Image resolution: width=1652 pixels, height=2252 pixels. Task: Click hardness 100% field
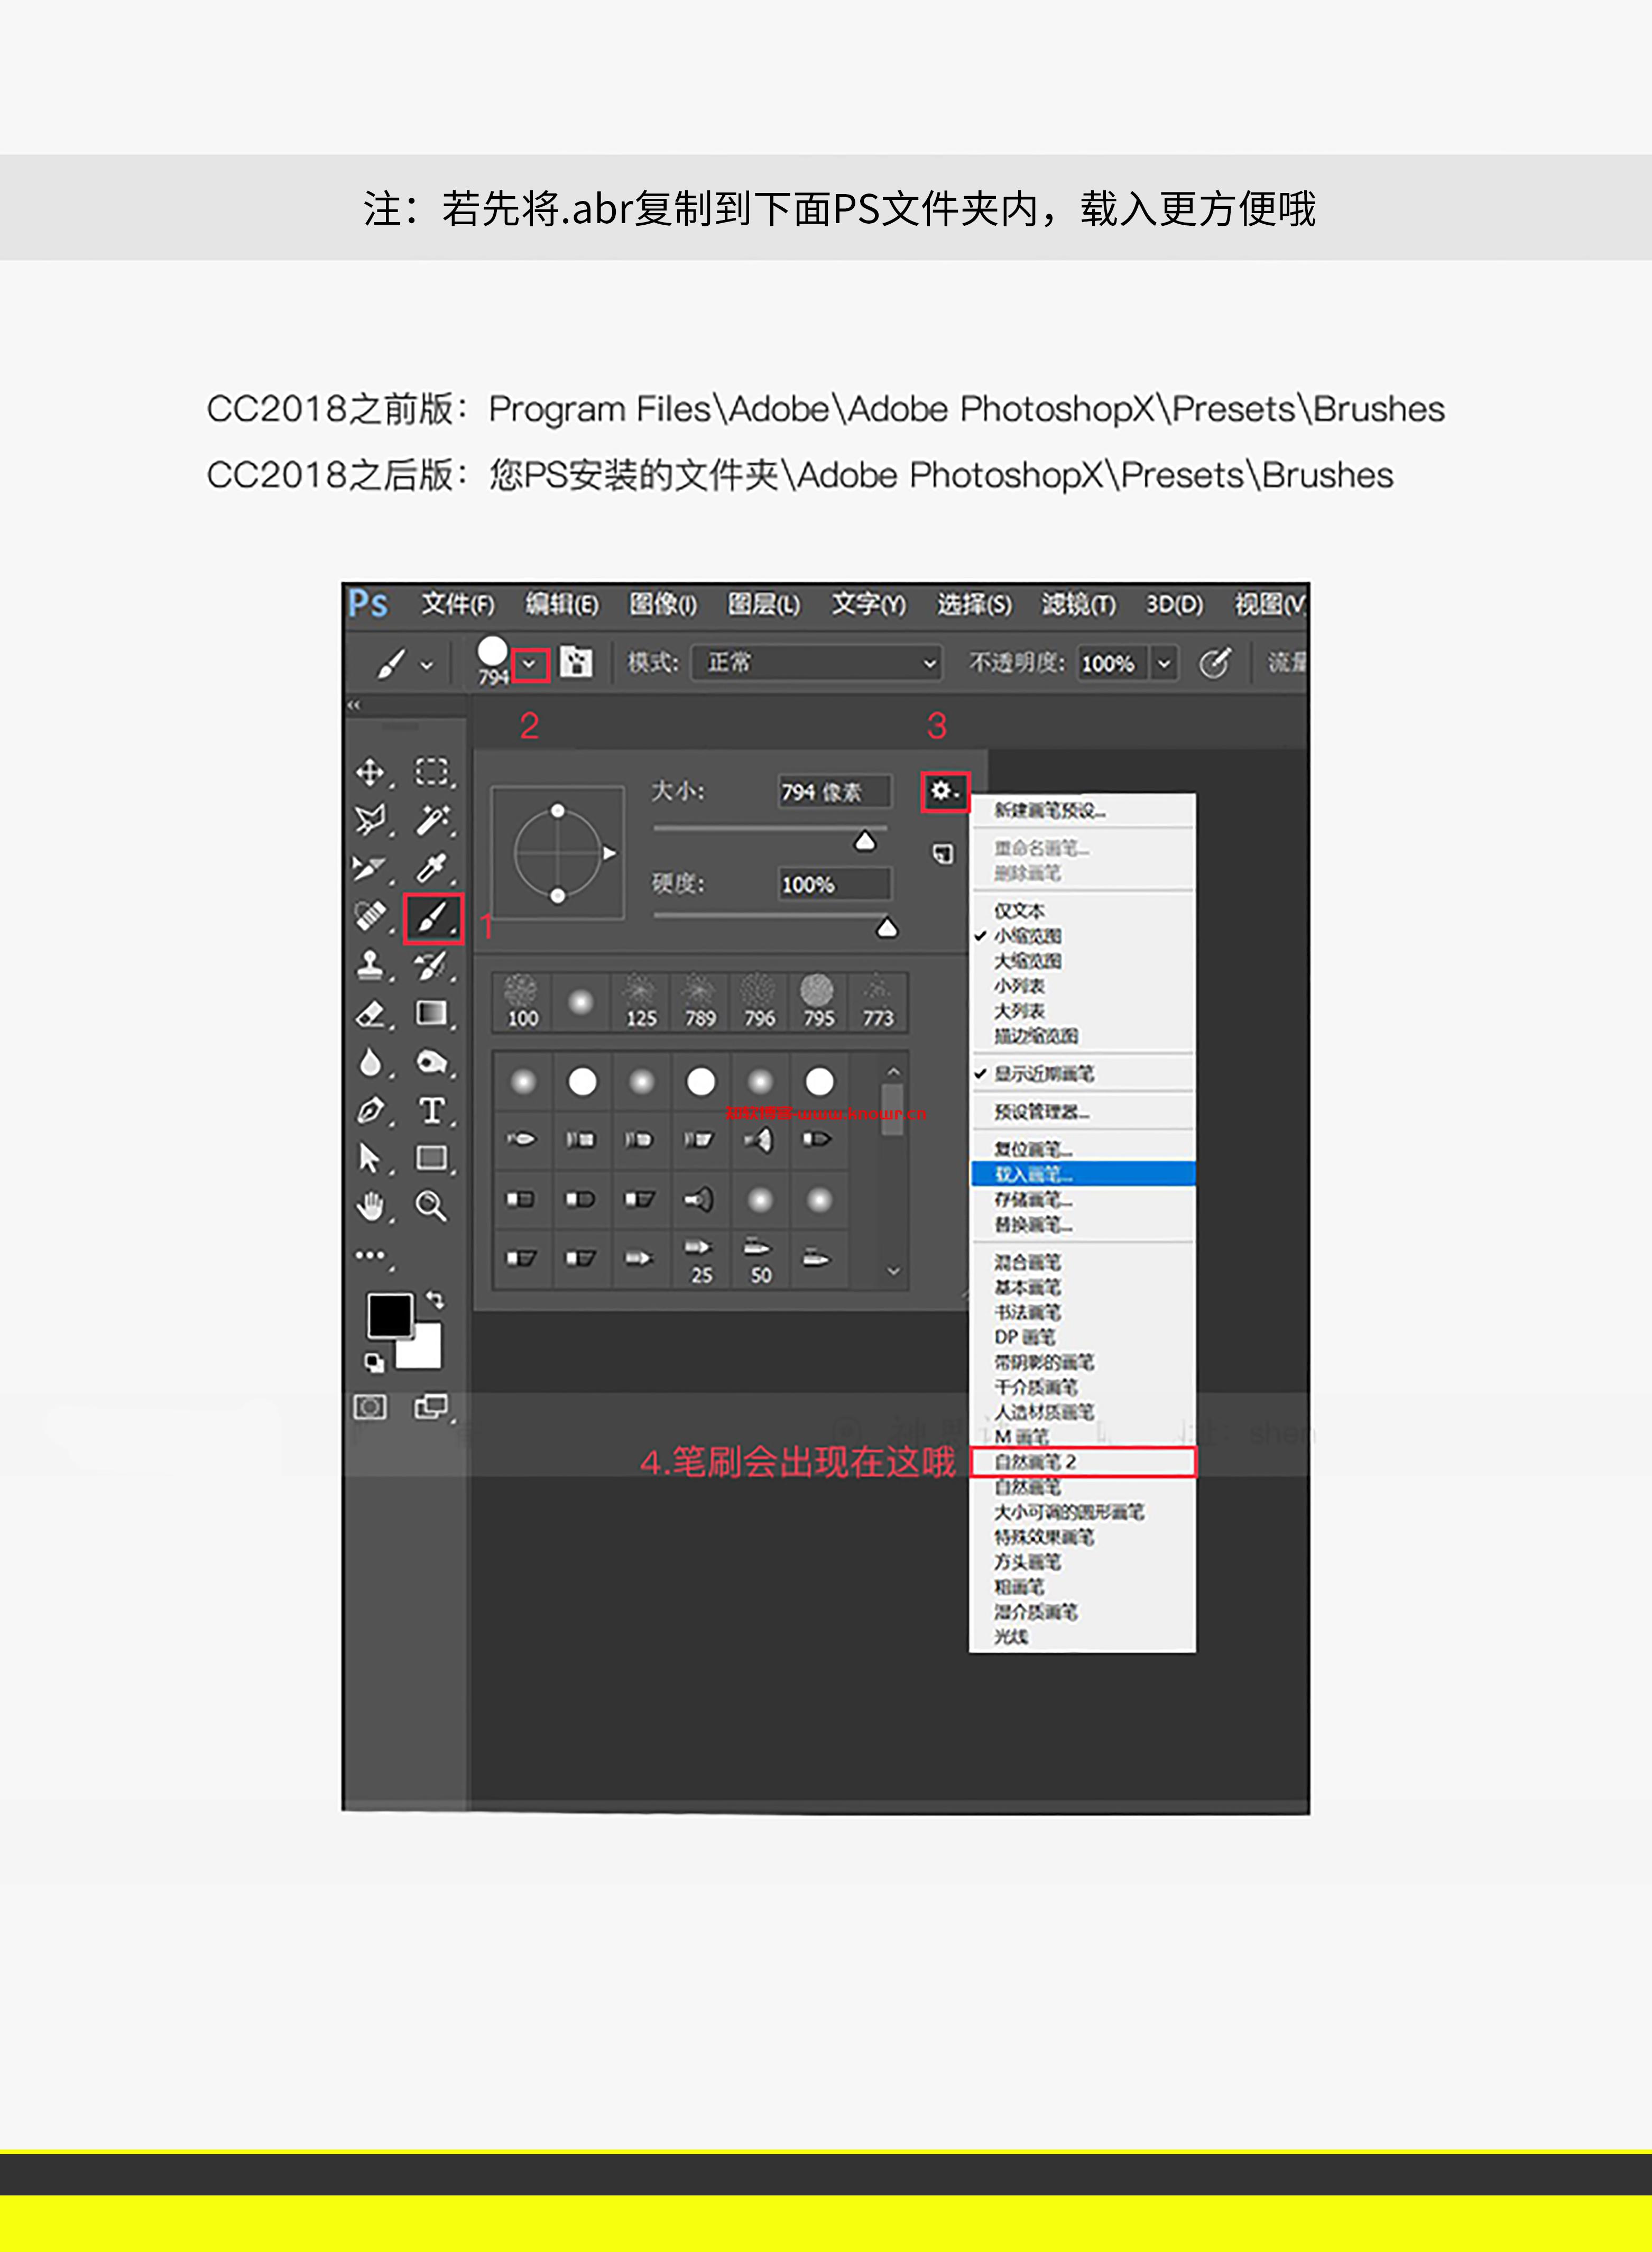834,884
